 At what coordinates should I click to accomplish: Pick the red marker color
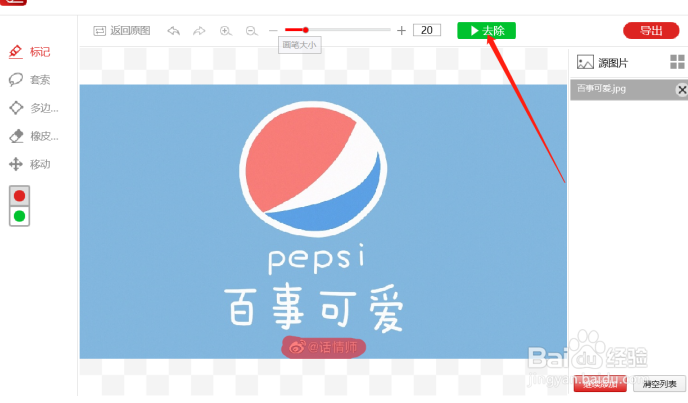coord(19,196)
